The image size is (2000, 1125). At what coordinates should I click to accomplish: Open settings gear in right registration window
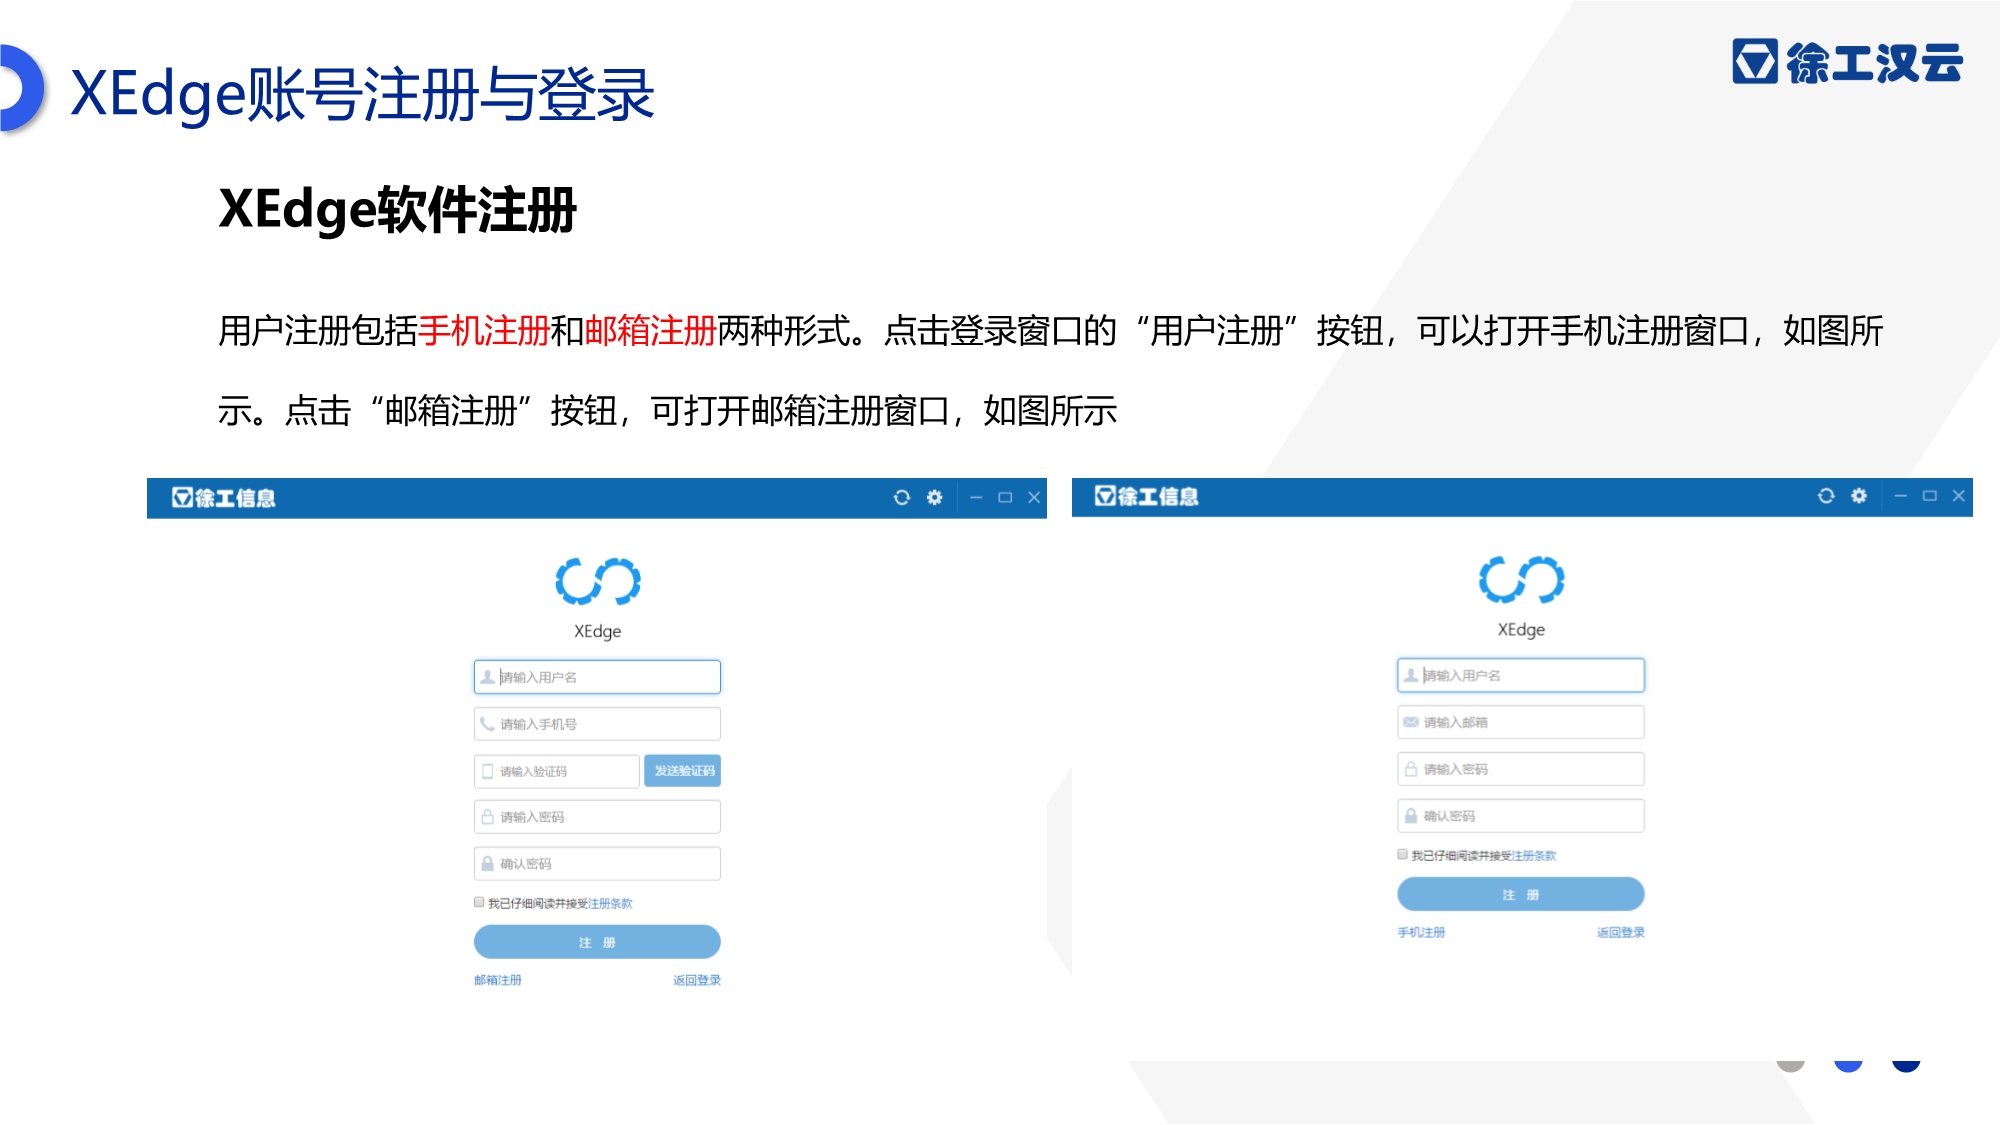(1858, 496)
